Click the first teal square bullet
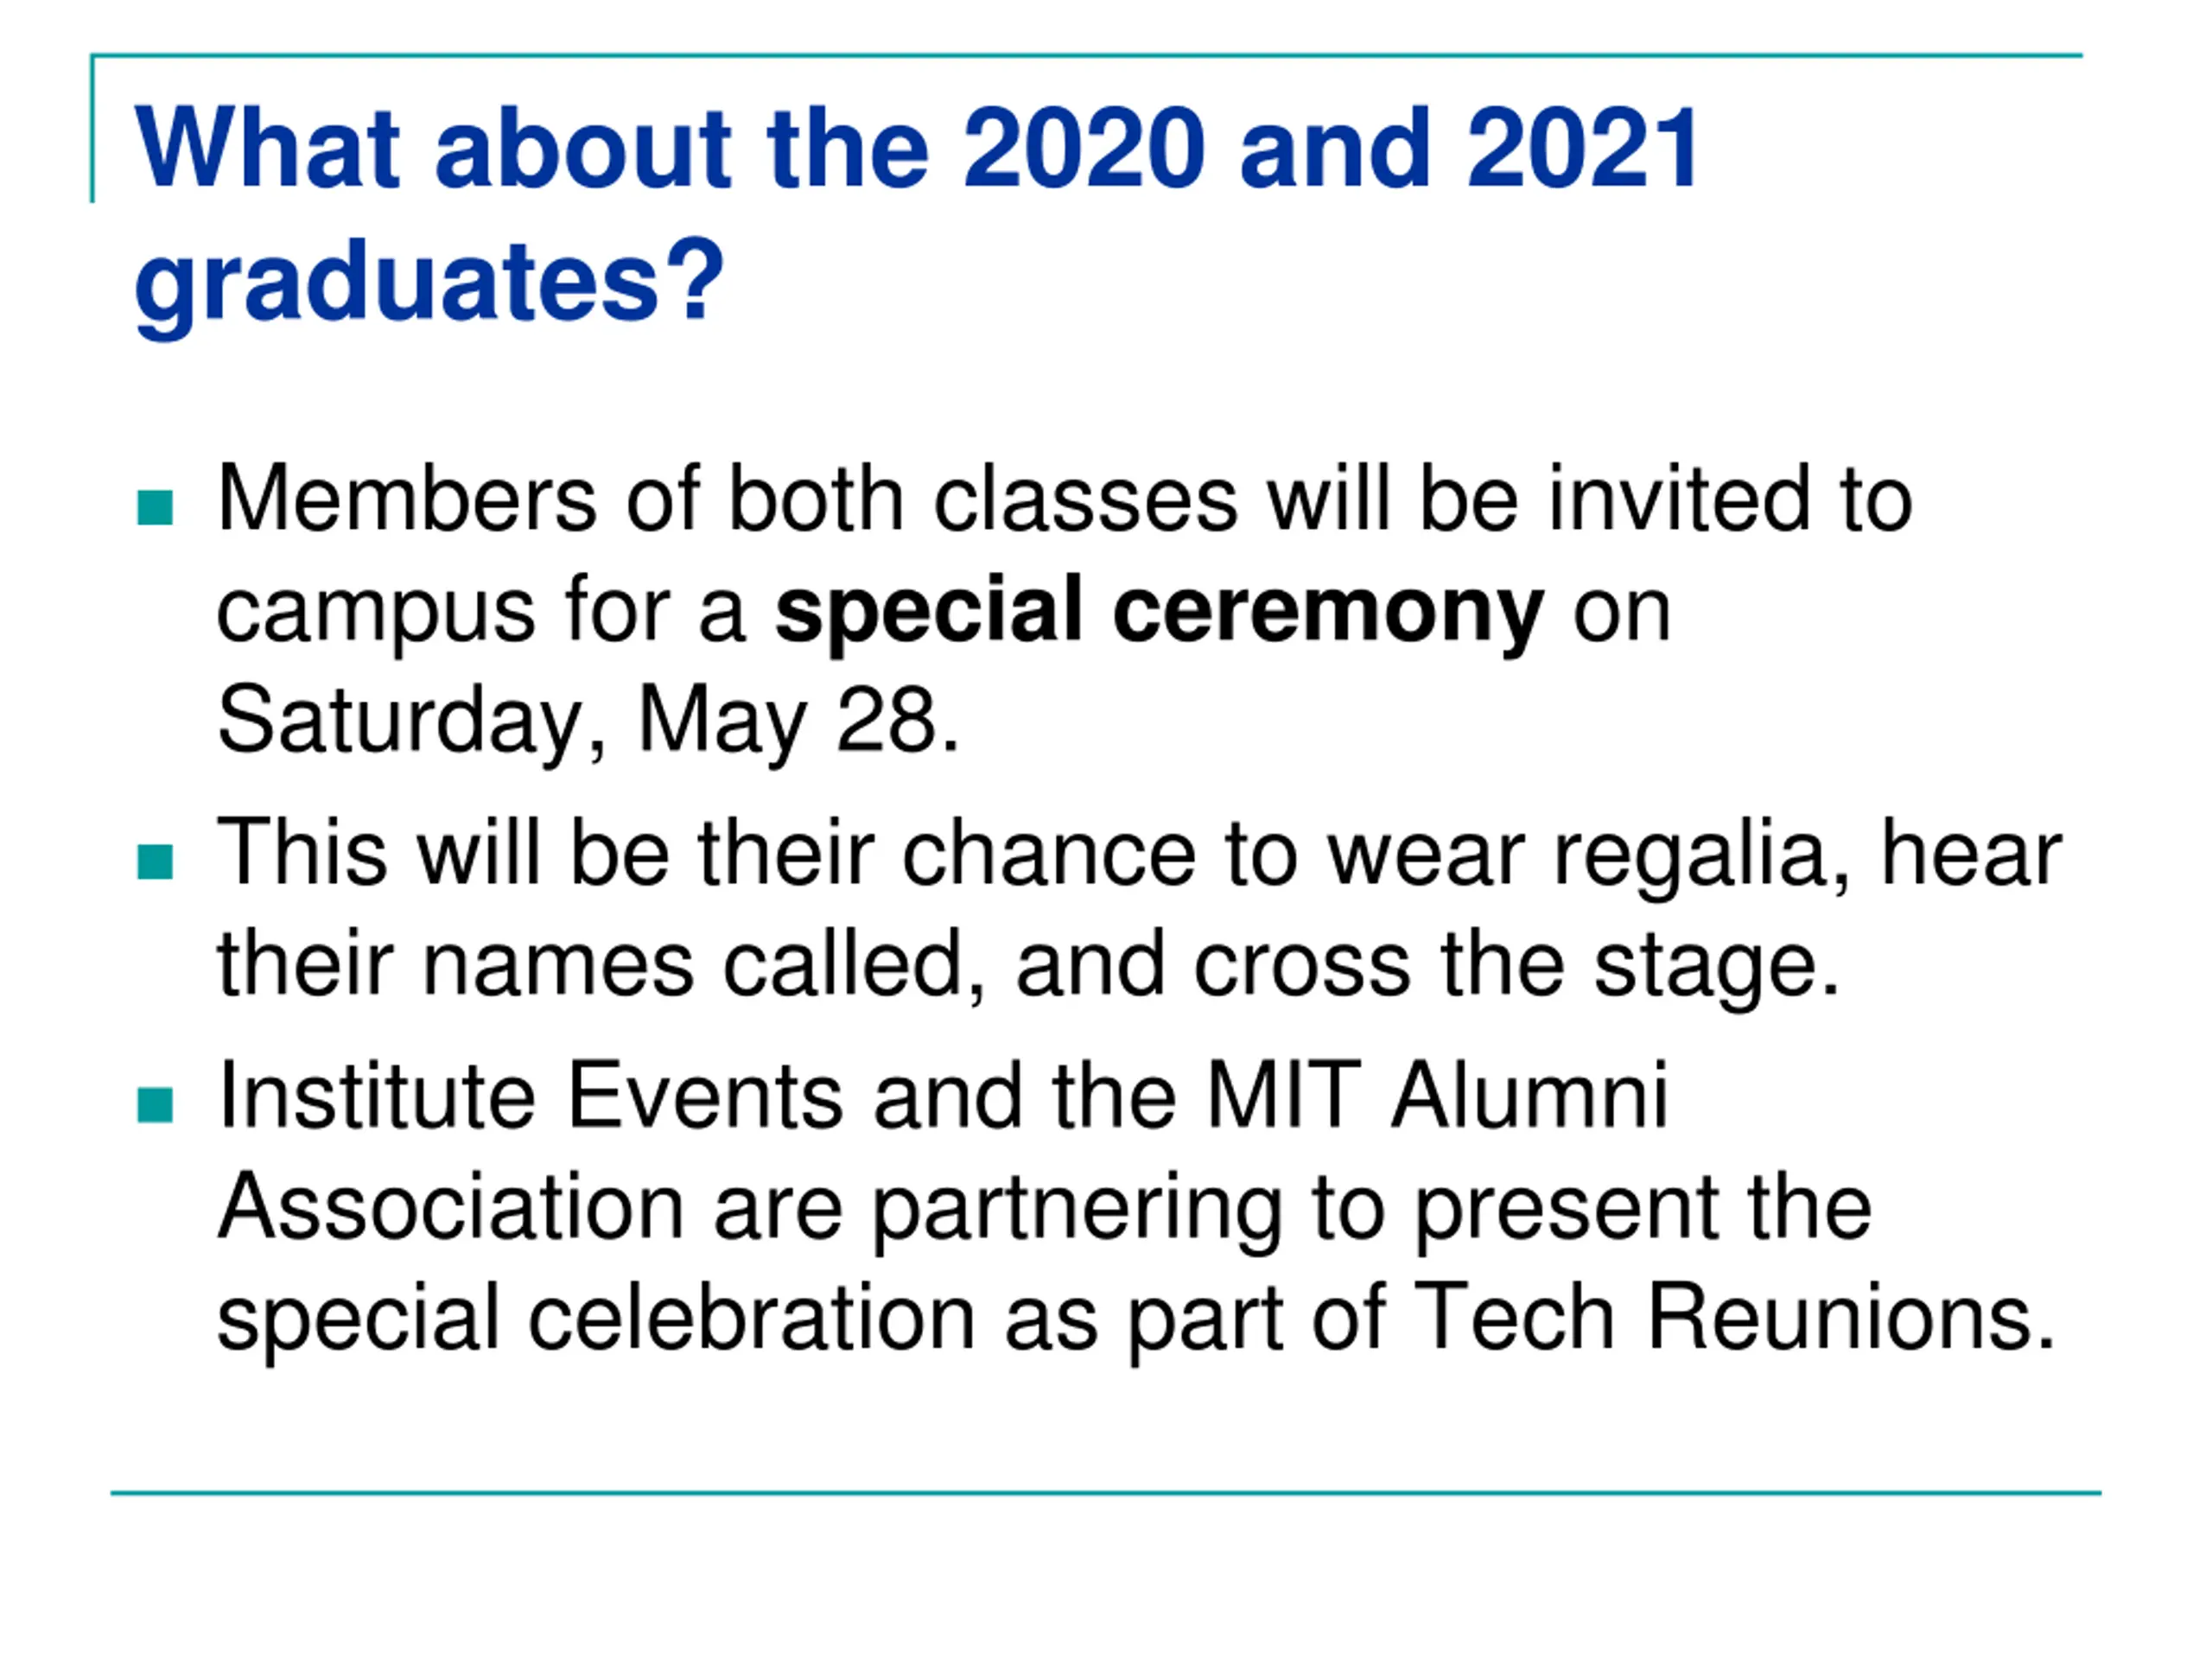 (x=155, y=507)
